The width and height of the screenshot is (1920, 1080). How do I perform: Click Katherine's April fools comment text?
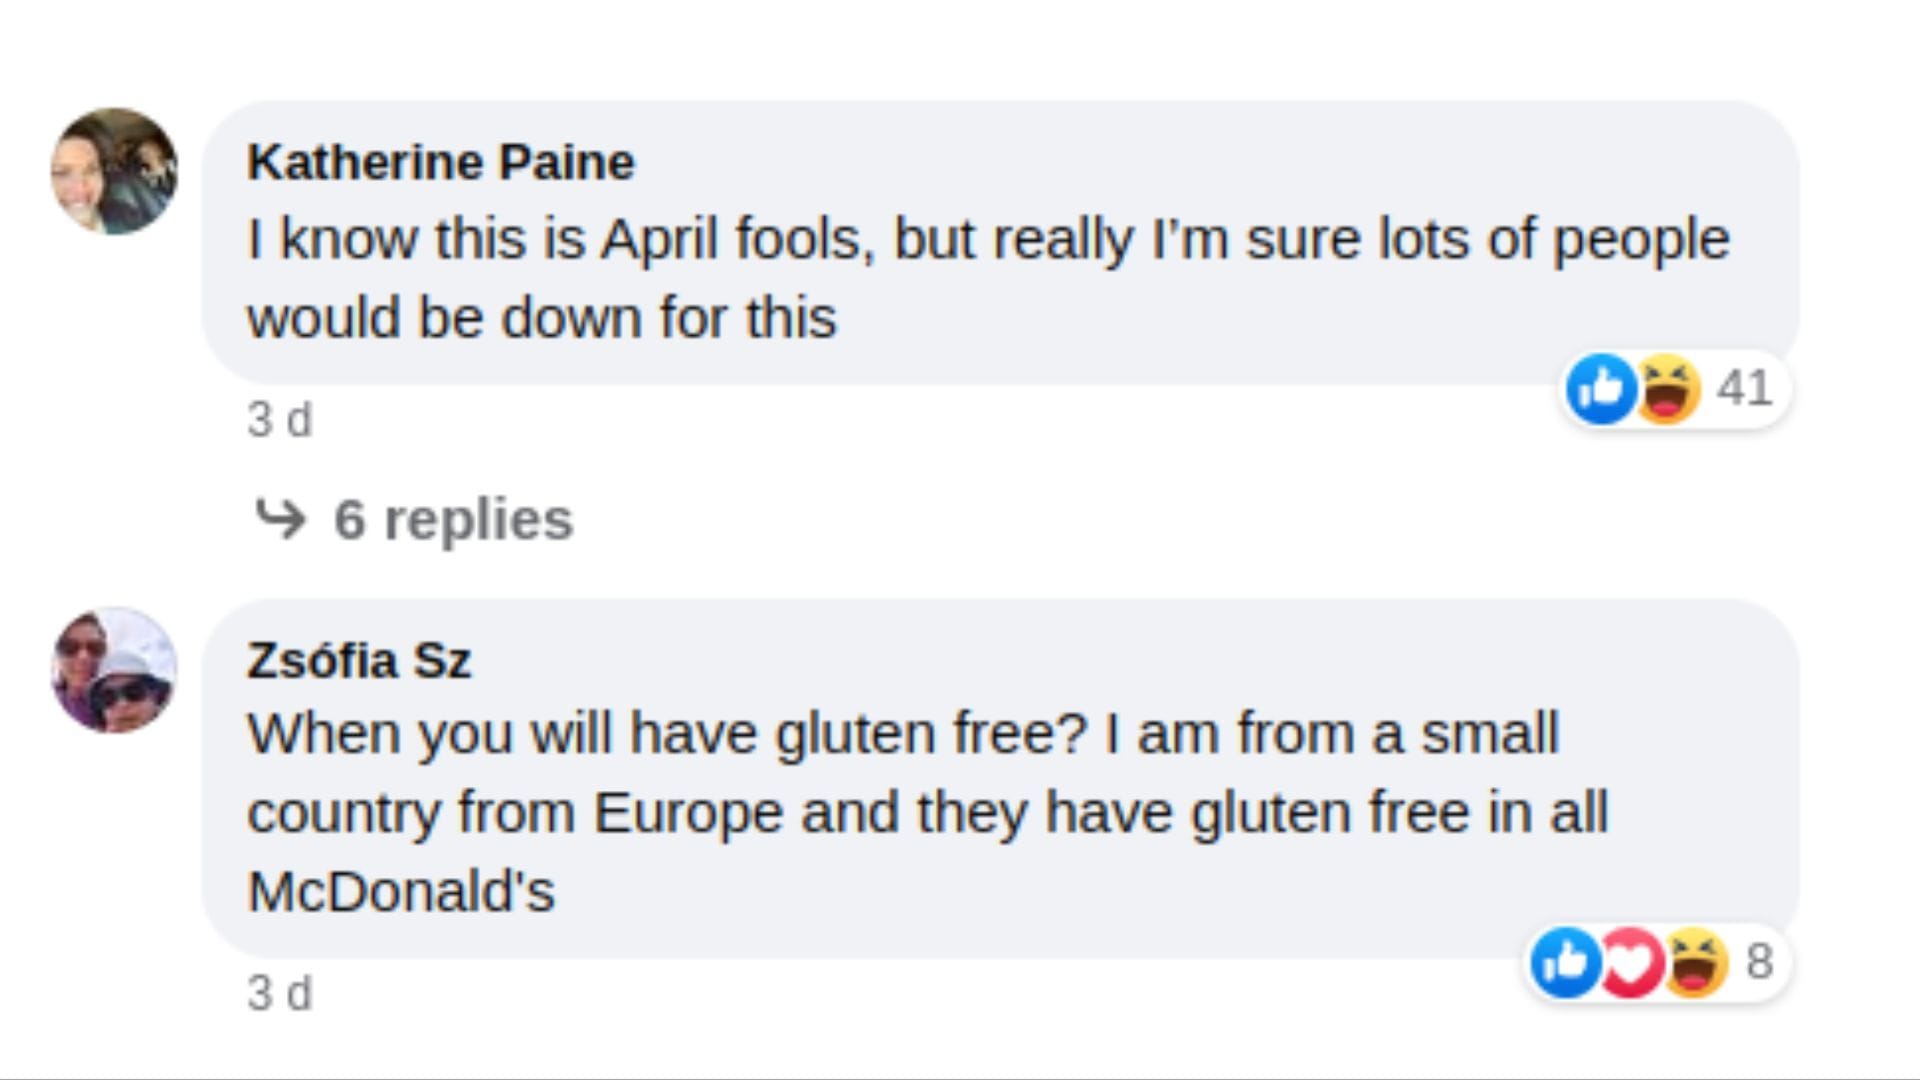click(x=987, y=240)
